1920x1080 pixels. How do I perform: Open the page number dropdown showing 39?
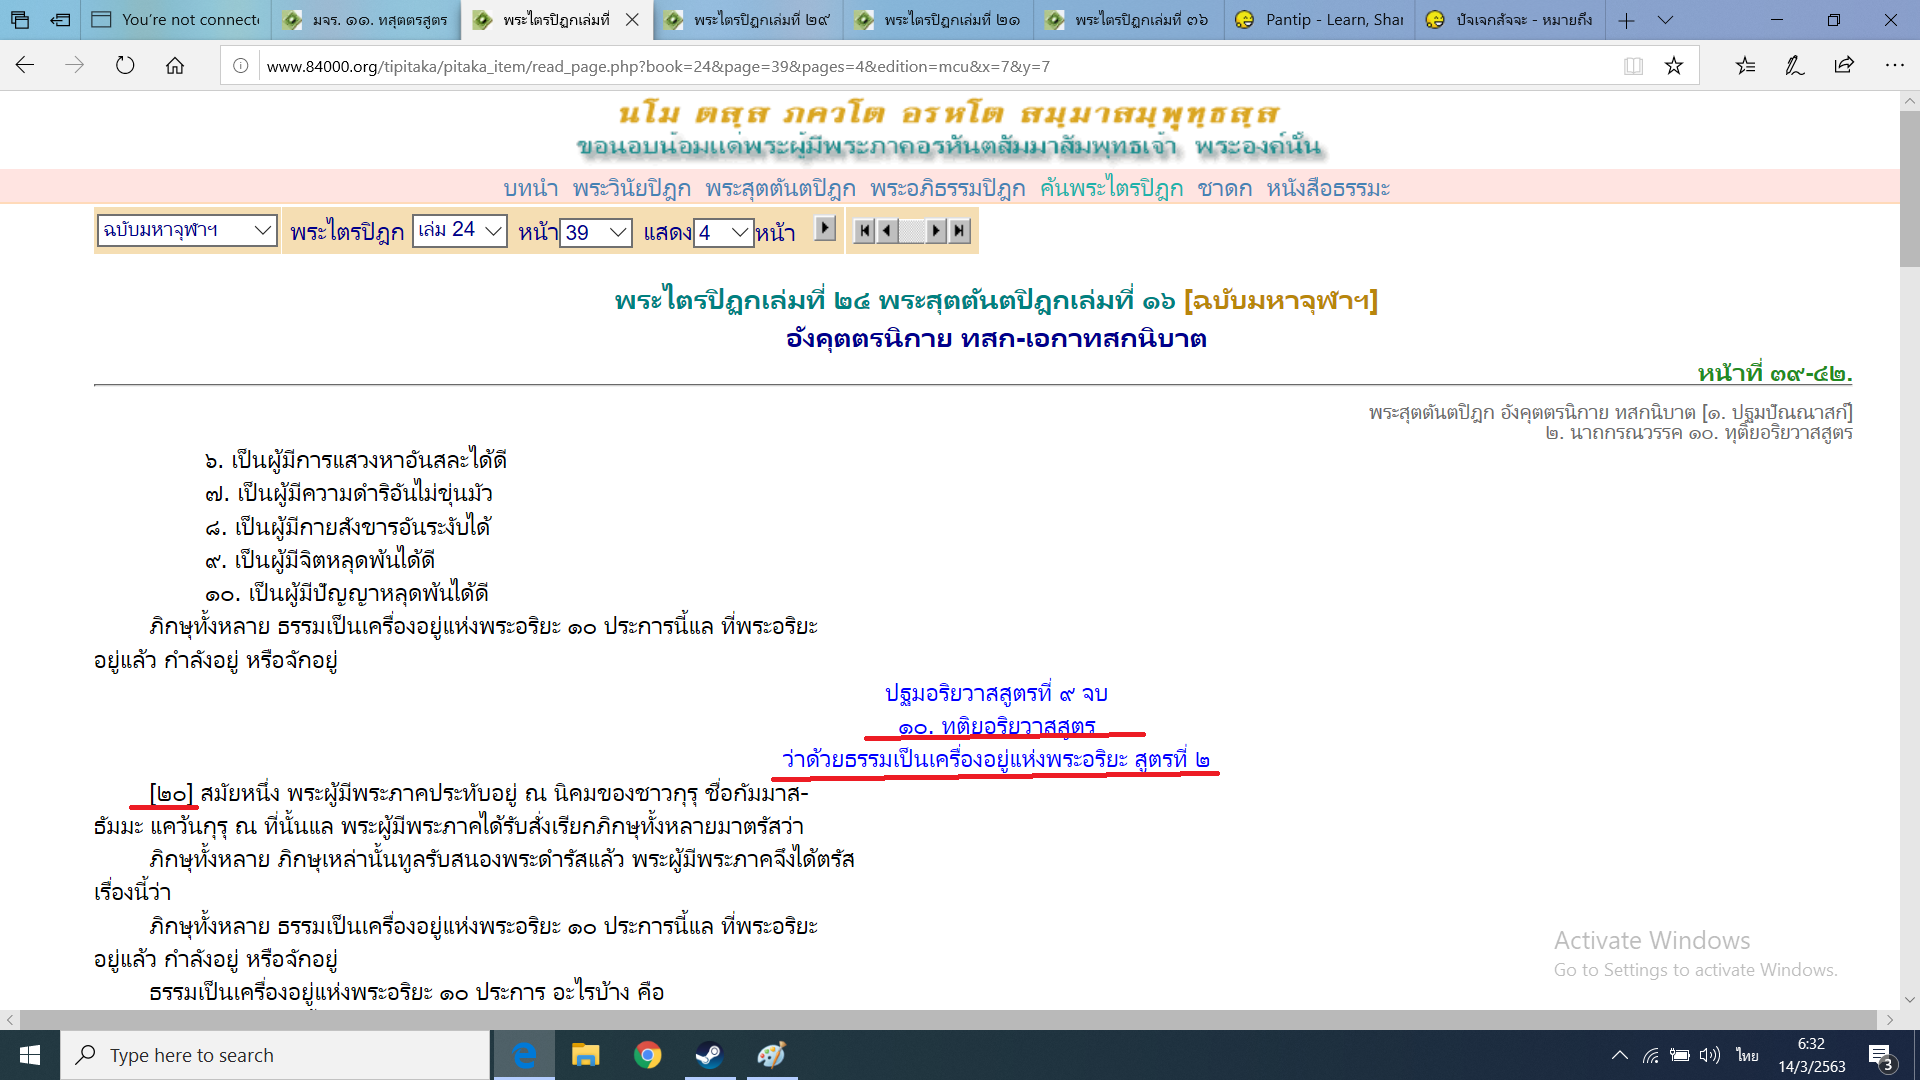tap(596, 232)
